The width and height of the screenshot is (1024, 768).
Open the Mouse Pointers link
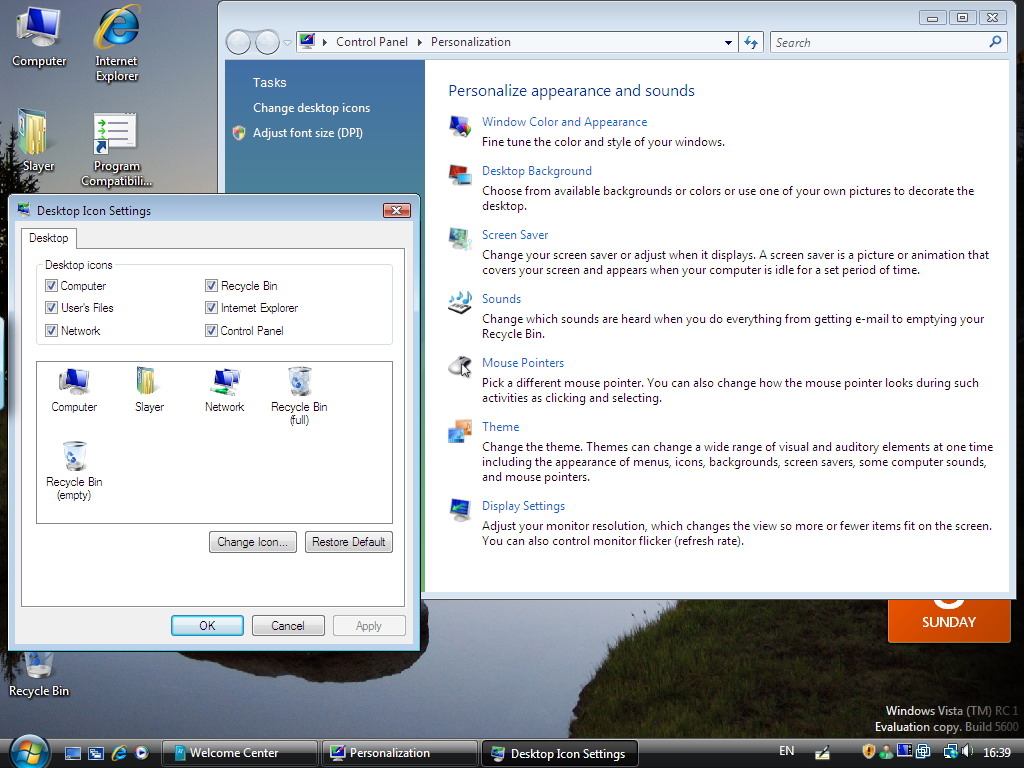(522, 362)
